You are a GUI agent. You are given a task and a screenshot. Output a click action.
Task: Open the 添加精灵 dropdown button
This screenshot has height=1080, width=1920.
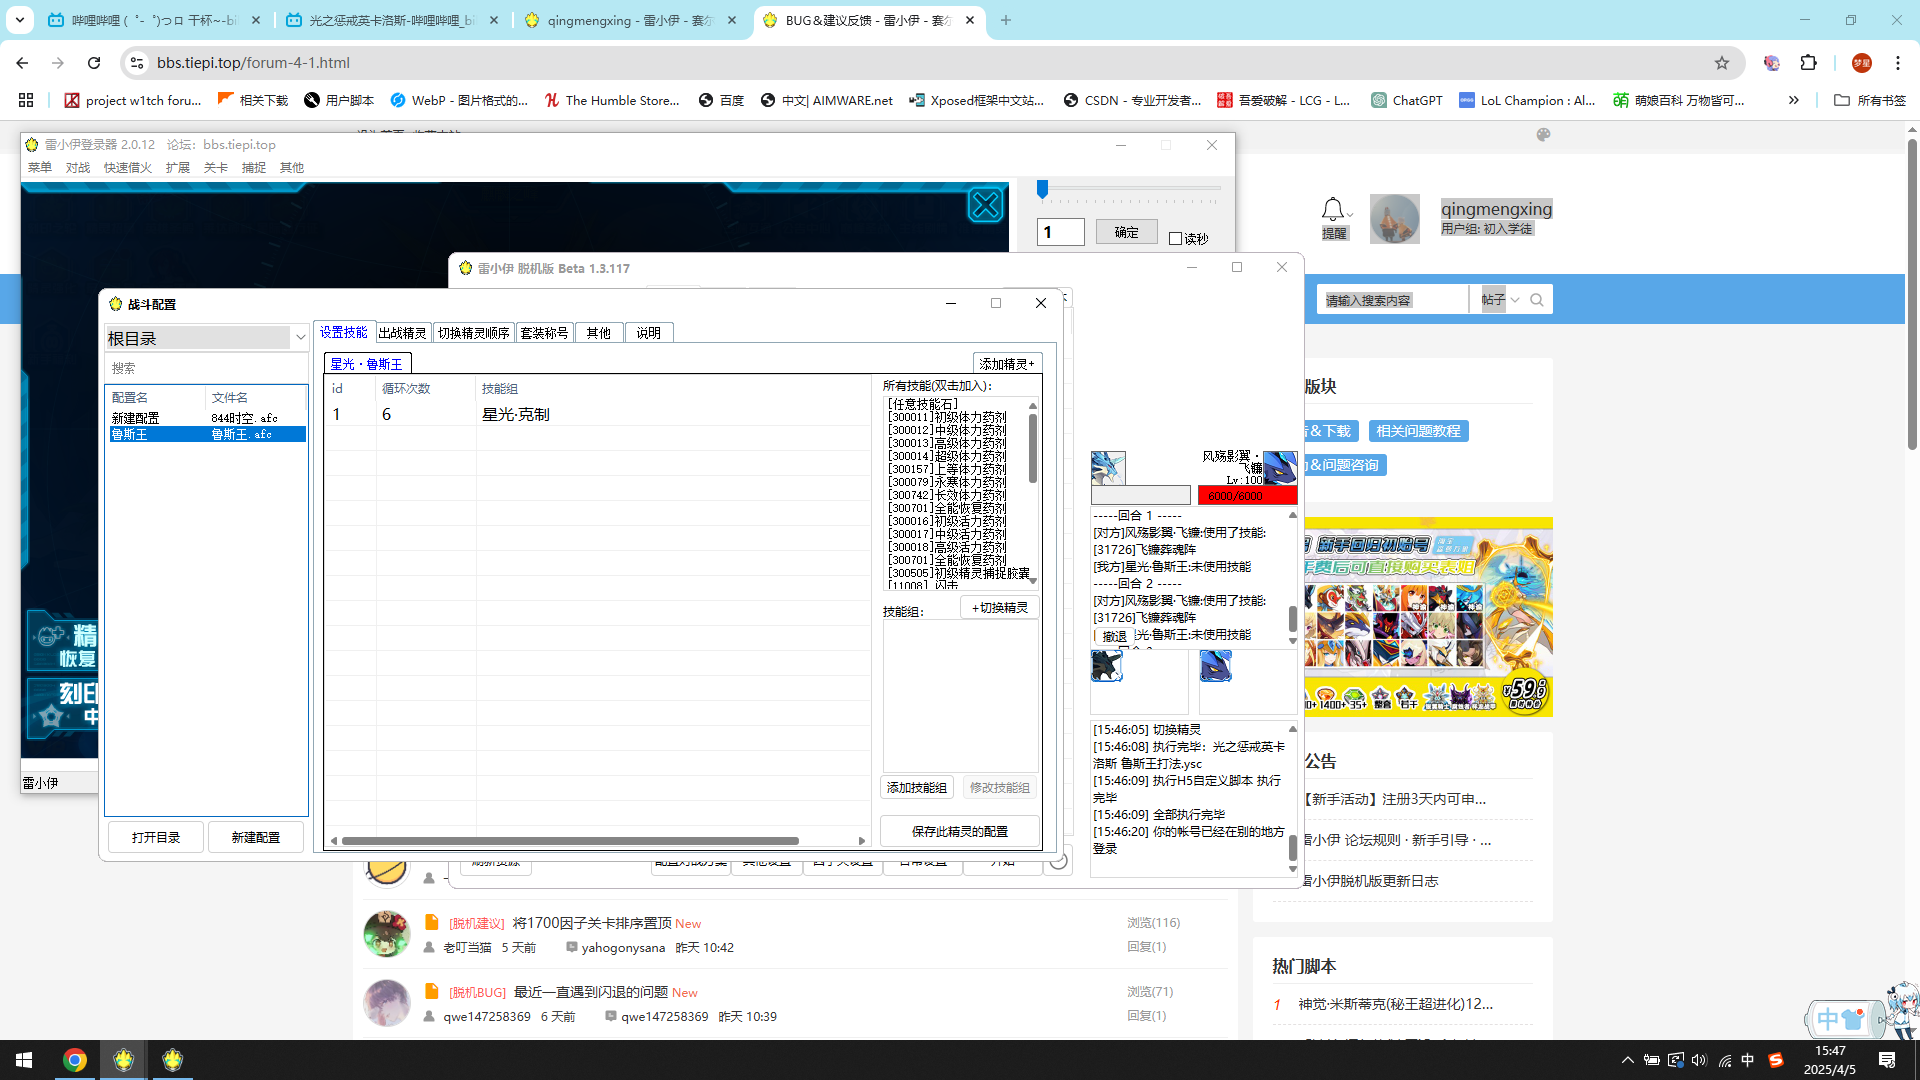pyautogui.click(x=1007, y=364)
